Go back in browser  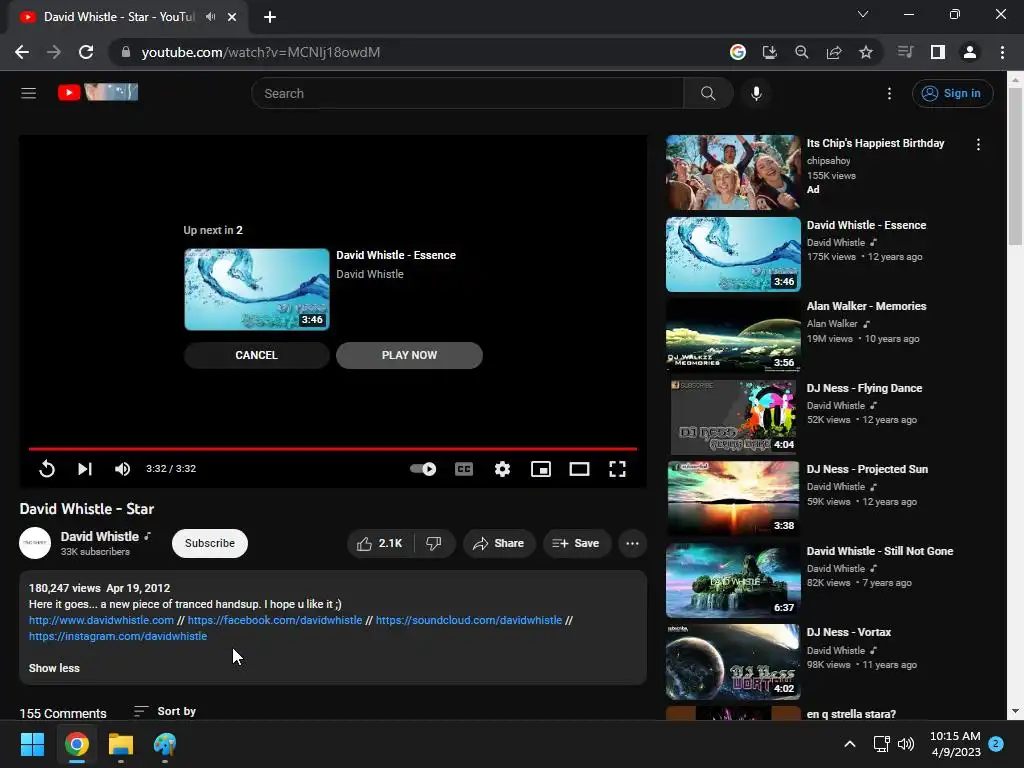(x=22, y=52)
